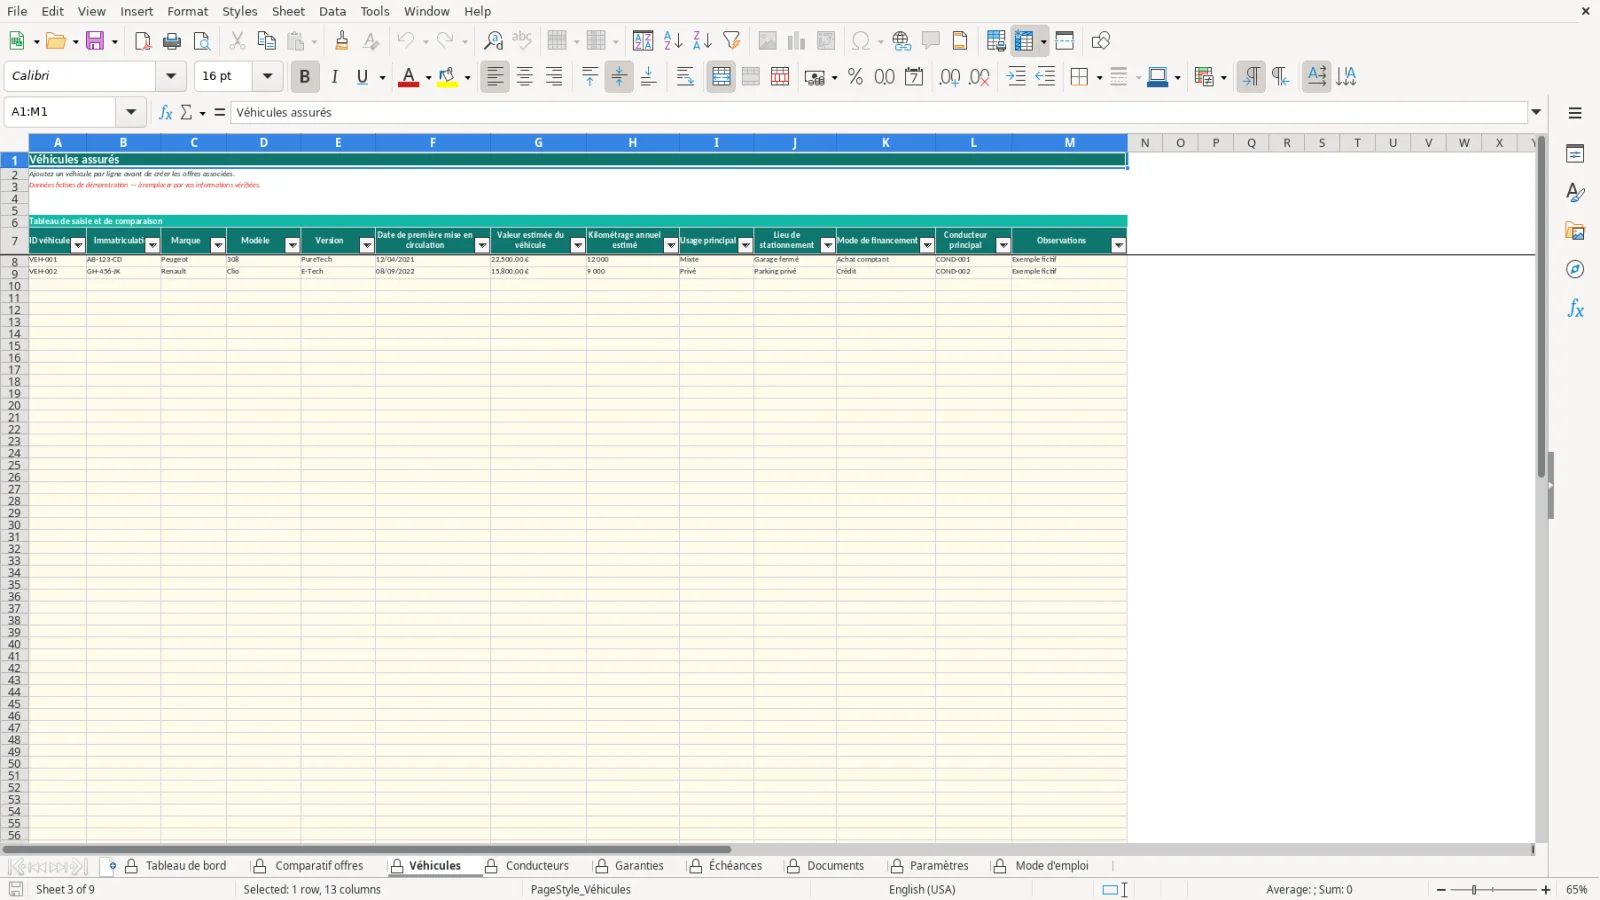This screenshot has height=900, width=1600.
Task: Open sidebar Functions fx icon
Action: [1575, 309]
